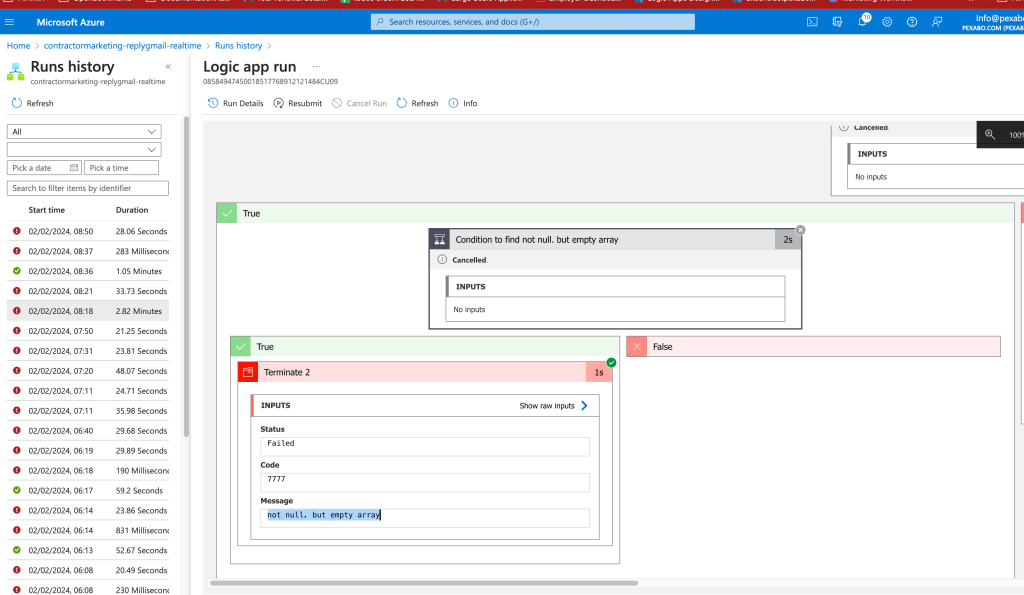Click the Status field showing Failed
Image resolution: width=1024 pixels, height=595 pixels.
tap(425, 446)
